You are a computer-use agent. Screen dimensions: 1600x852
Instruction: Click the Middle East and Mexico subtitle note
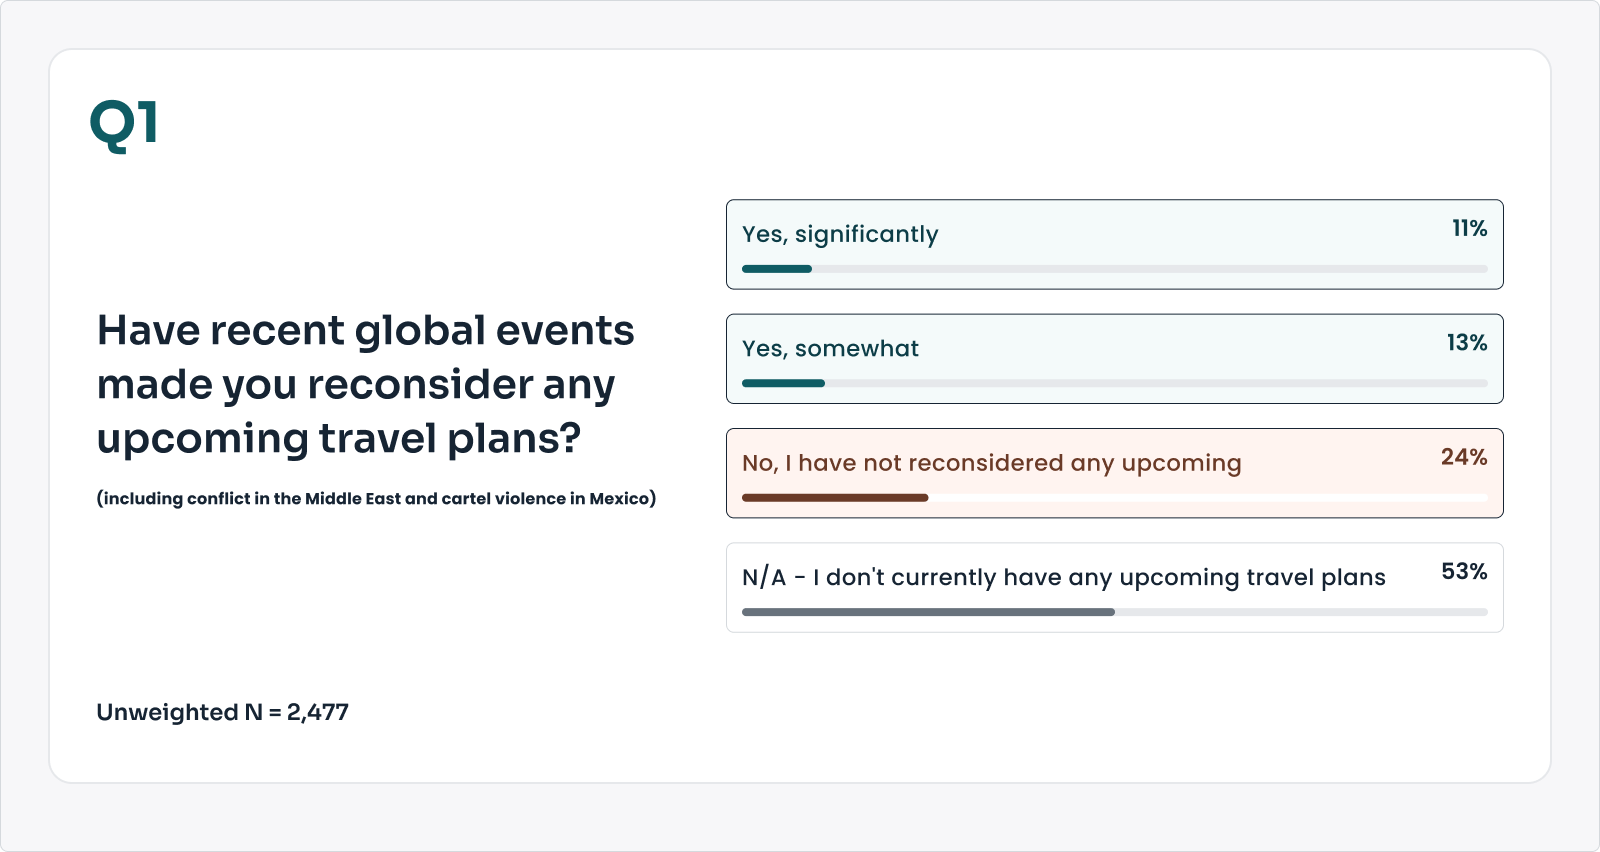(376, 498)
